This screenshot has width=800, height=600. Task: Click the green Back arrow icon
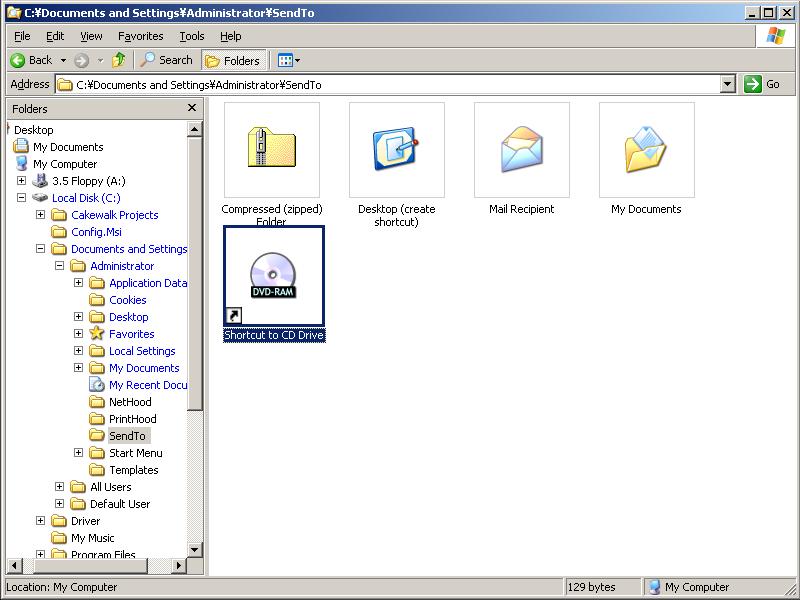17,61
